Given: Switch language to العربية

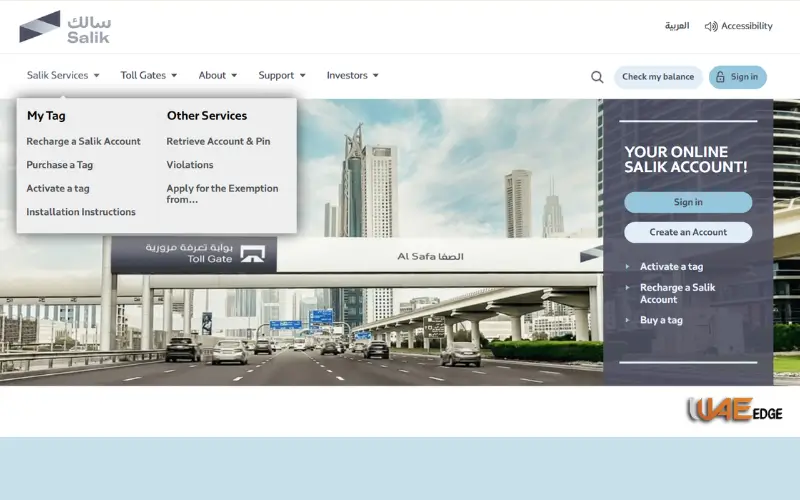Looking at the screenshot, I should click(x=677, y=26).
